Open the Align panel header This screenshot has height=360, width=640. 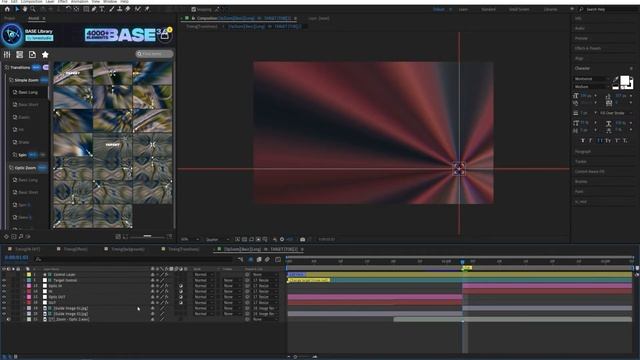coord(579,58)
